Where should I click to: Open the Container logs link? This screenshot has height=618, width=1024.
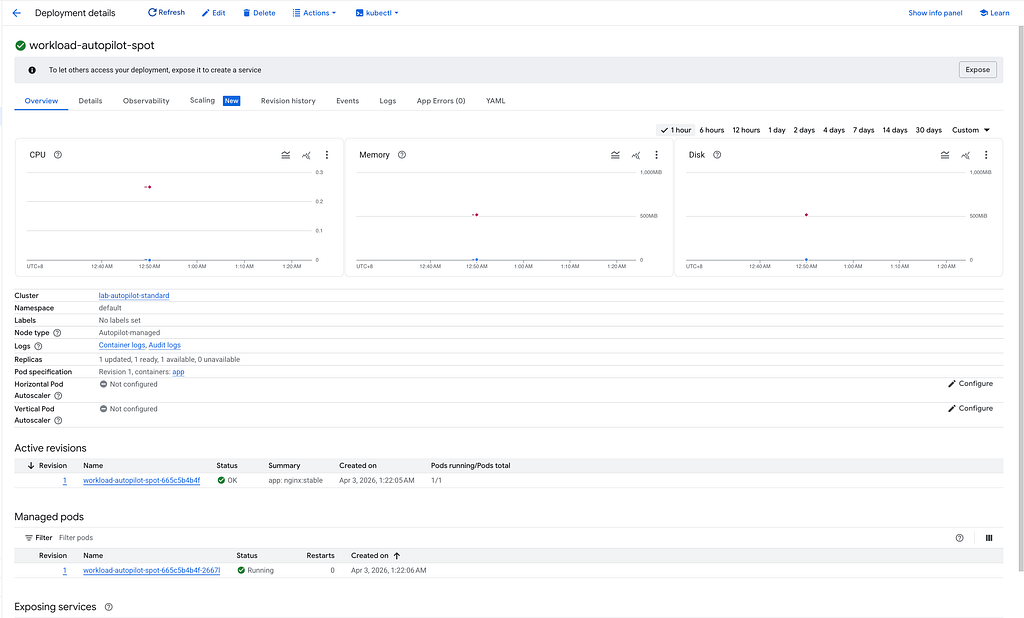coord(122,345)
